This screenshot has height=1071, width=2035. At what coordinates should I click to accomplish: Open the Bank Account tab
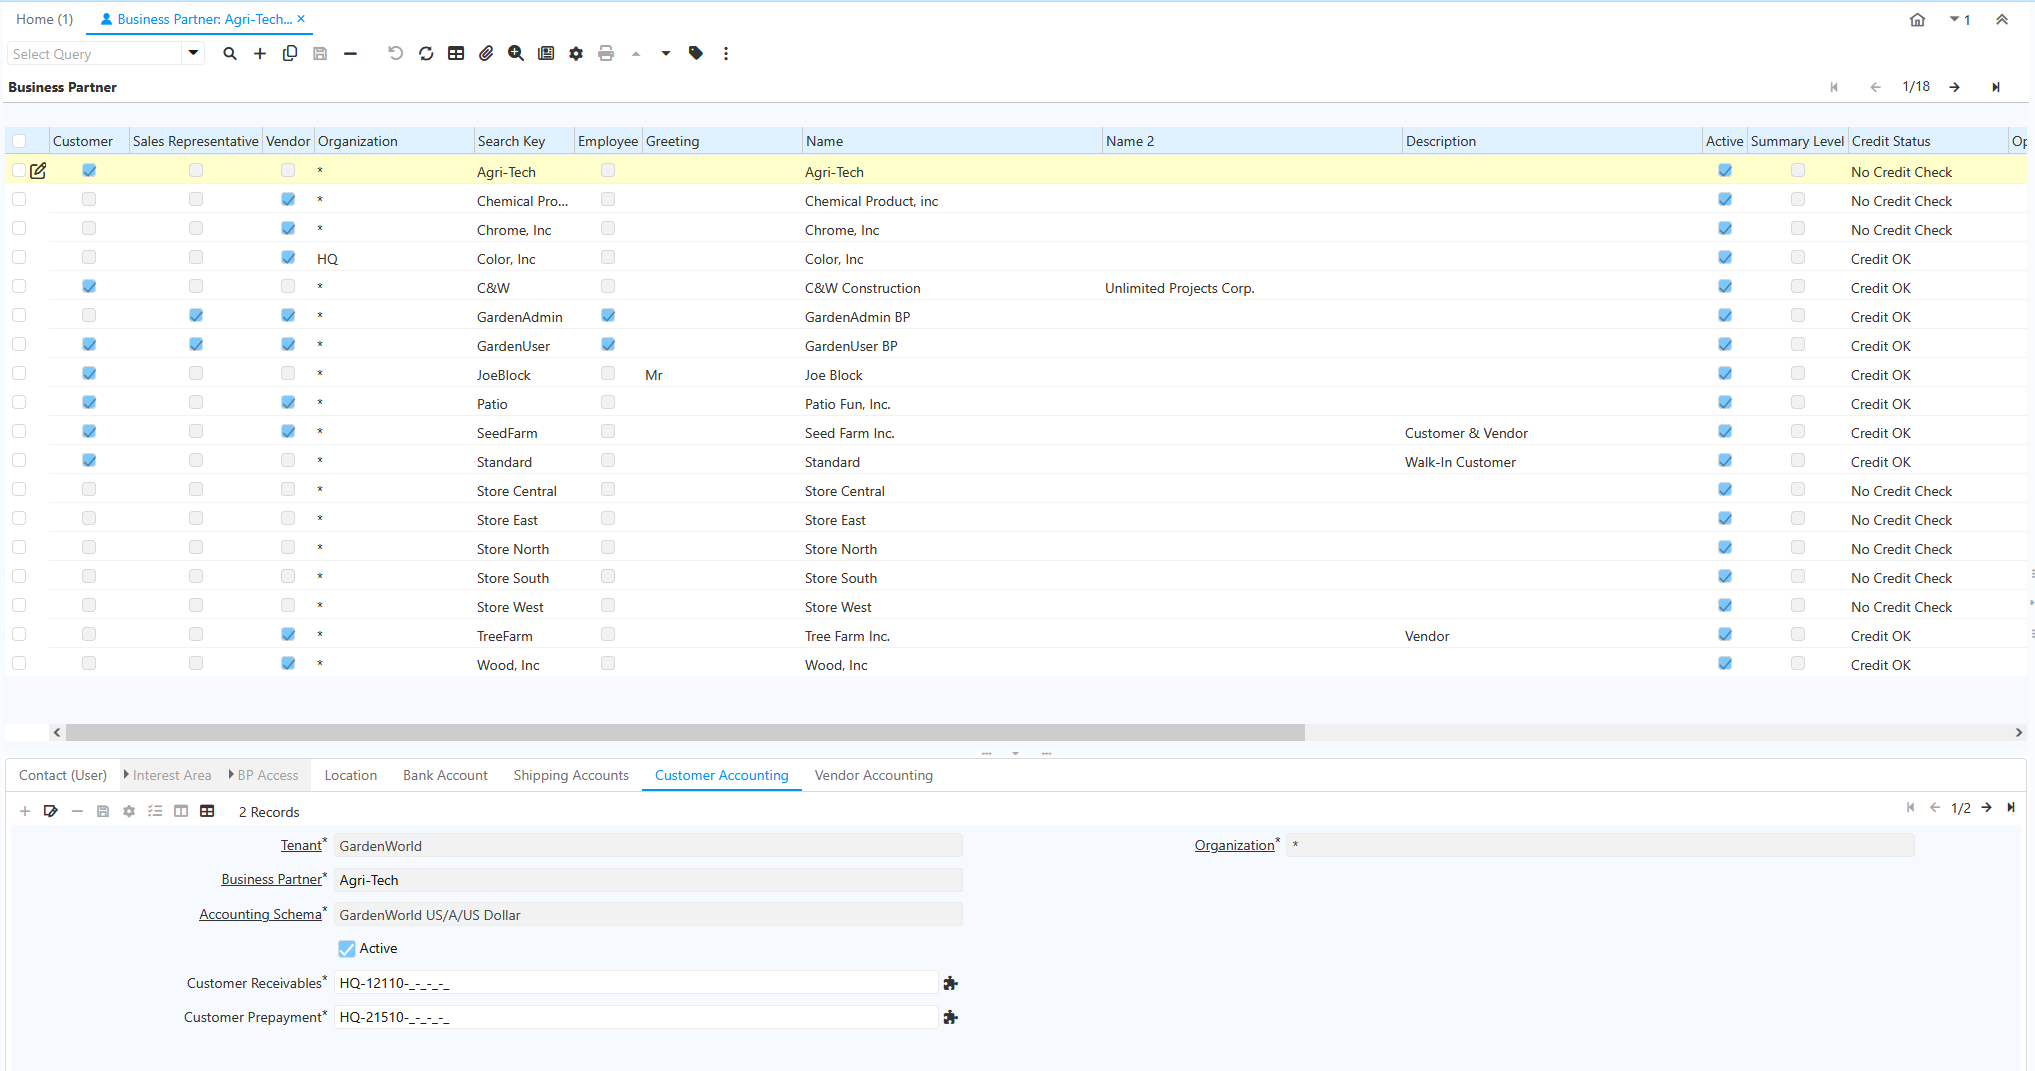(445, 775)
